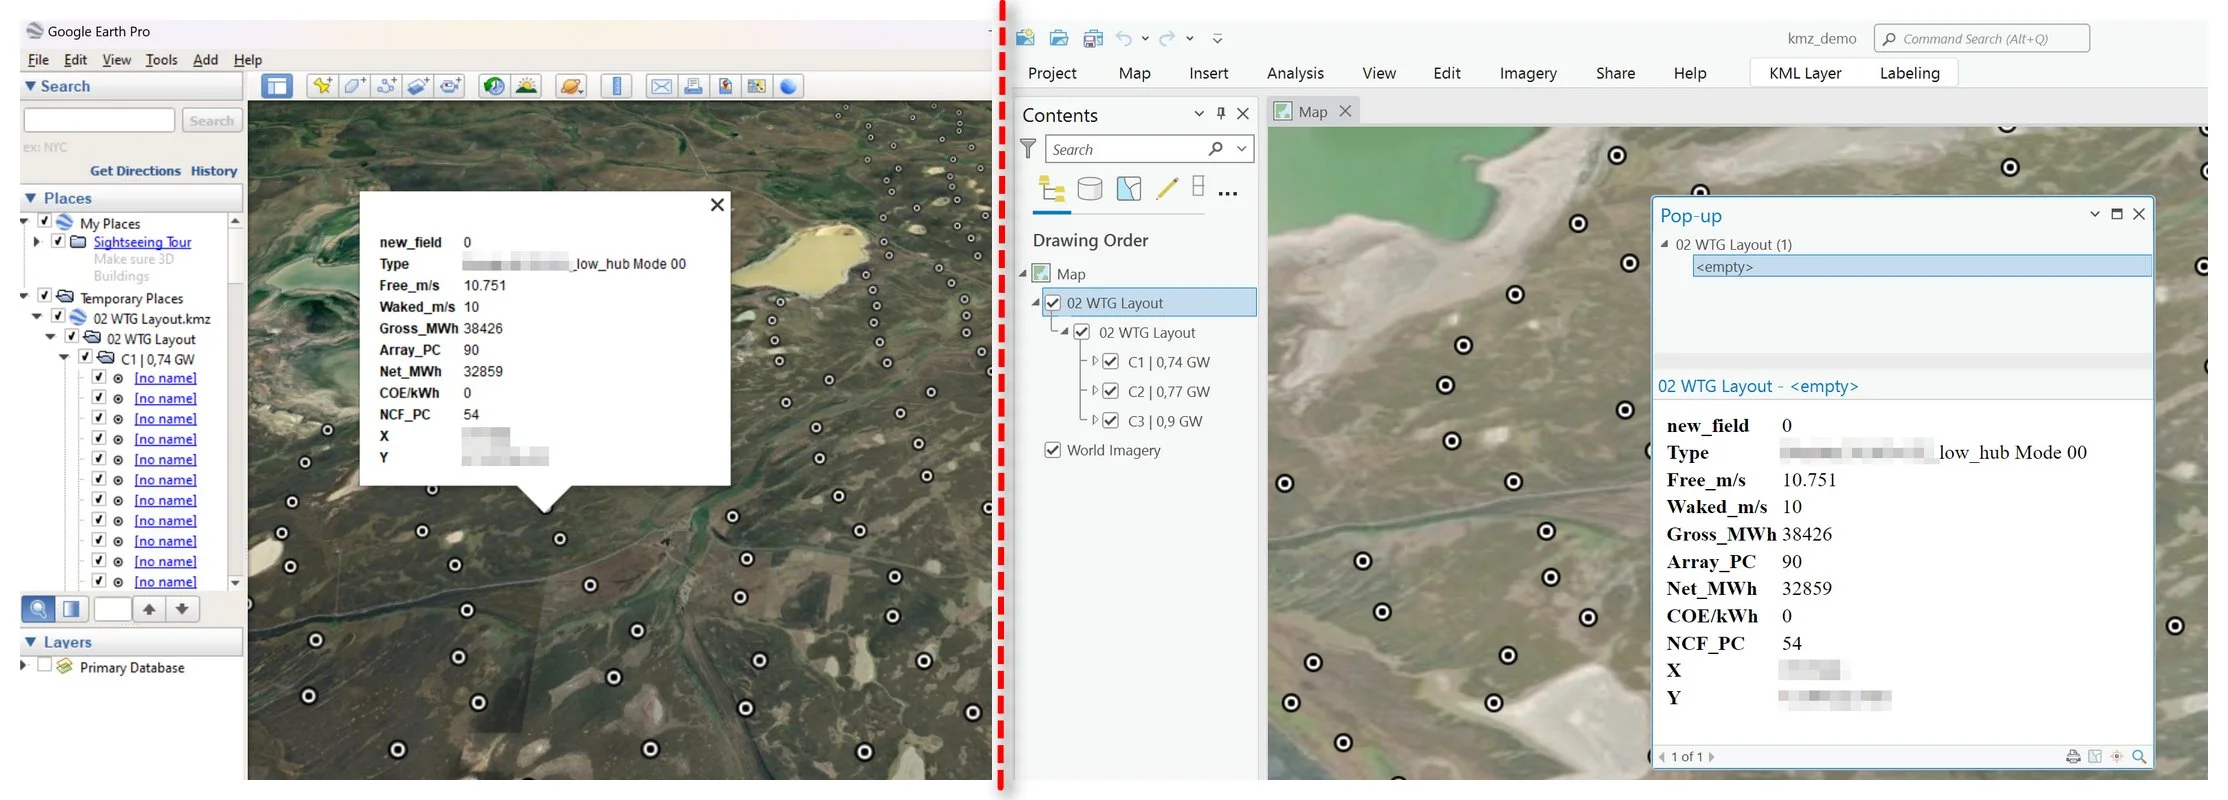Viewport: 2228px width, 800px height.
Task: Click the Add Placemark pushpin icon
Action: pos(322,86)
